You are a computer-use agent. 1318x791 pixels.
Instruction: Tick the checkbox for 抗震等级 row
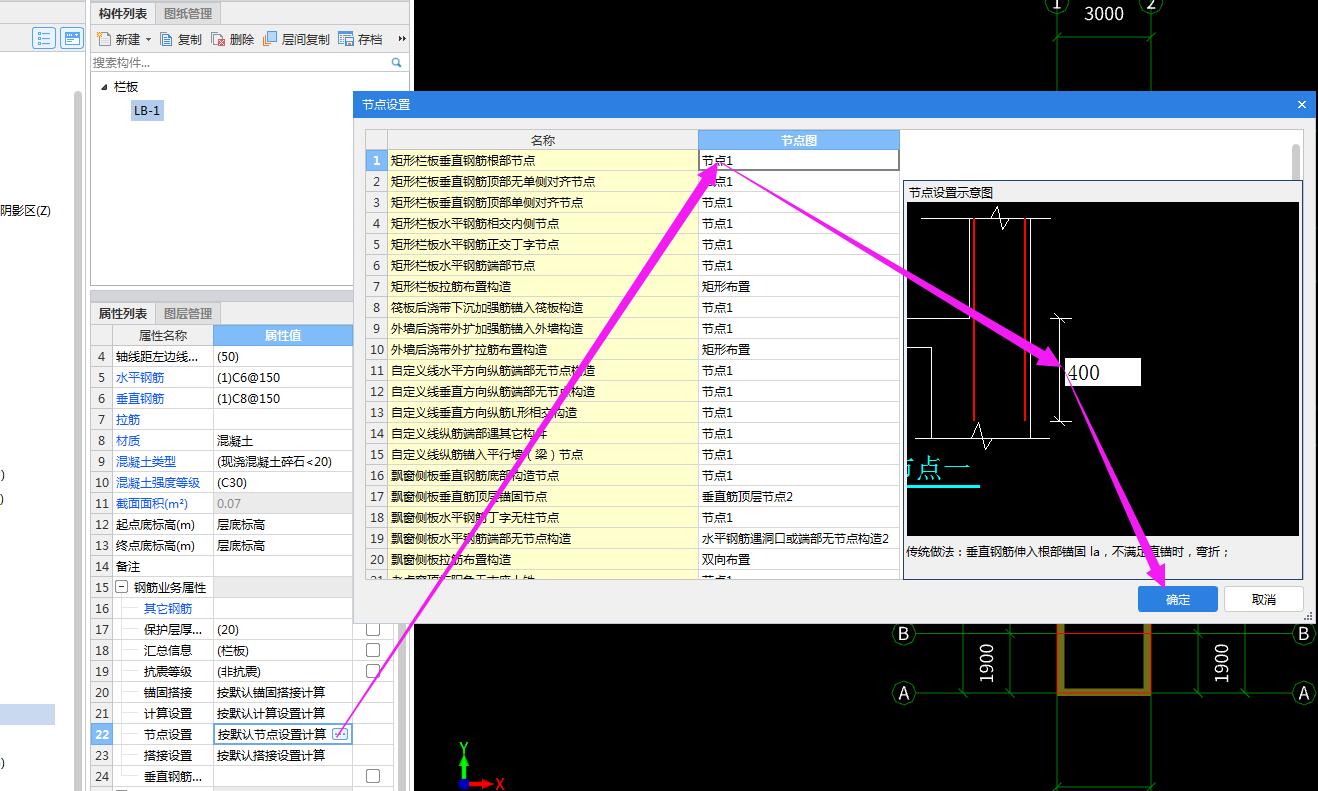(x=373, y=671)
